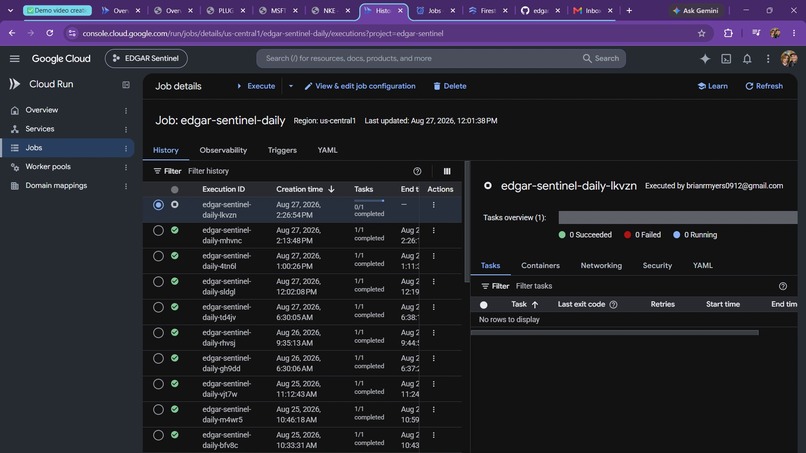Open the console settings three-dot menu
The image size is (806, 453).
click(x=768, y=59)
